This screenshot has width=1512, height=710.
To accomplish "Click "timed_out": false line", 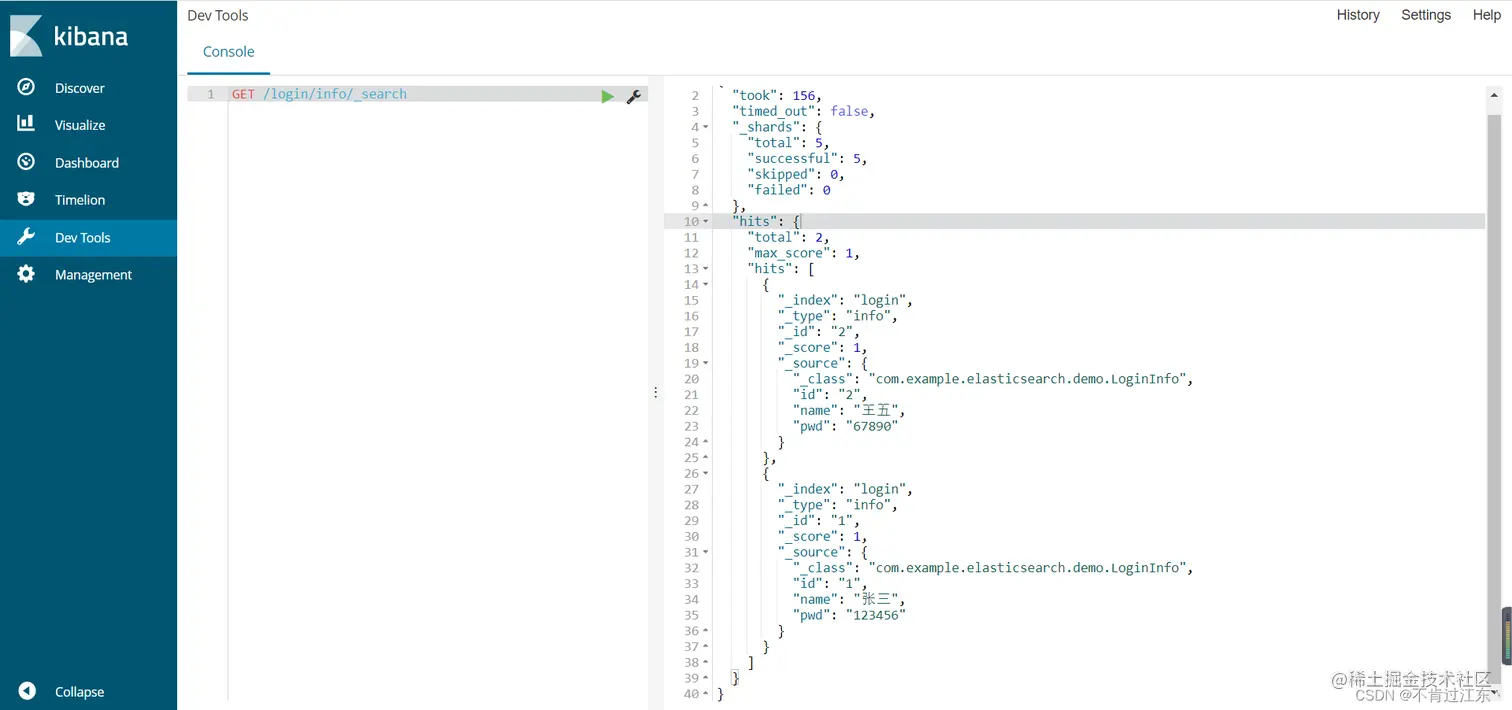I will click(803, 111).
